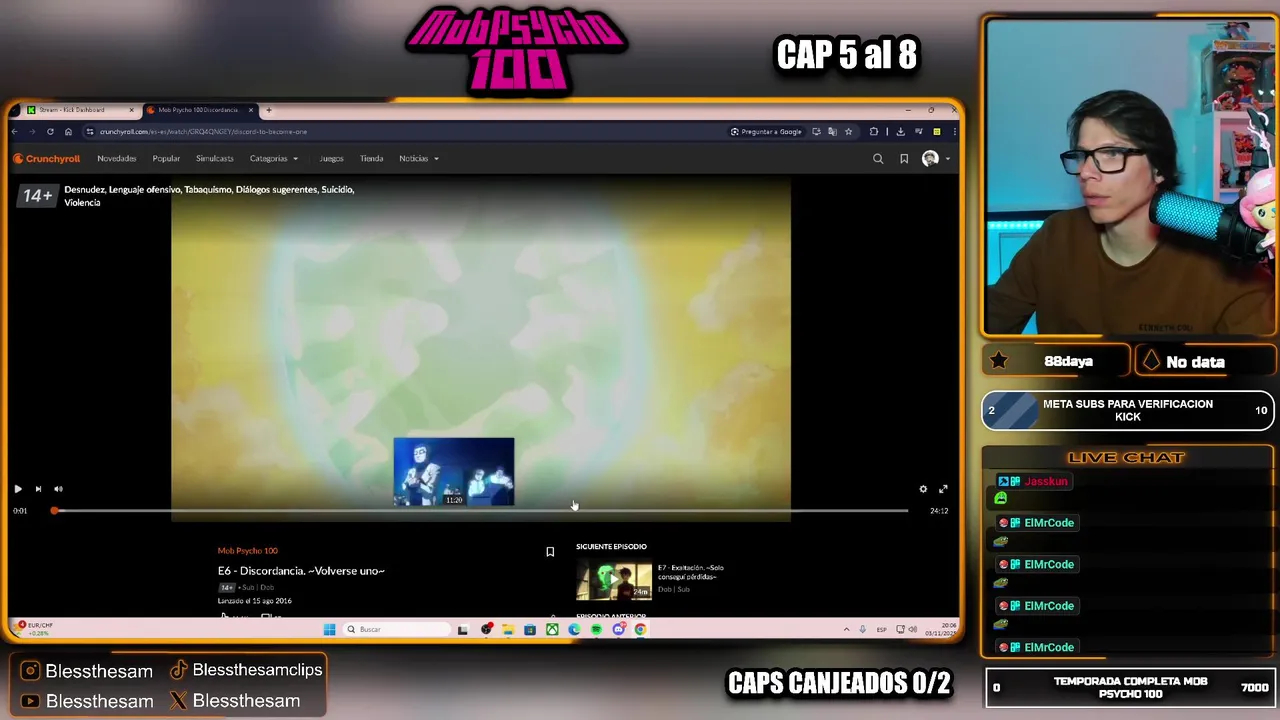Viewport: 1280px width, 720px height.
Task: Toggle fullscreen on the video player
Action: tap(943, 489)
